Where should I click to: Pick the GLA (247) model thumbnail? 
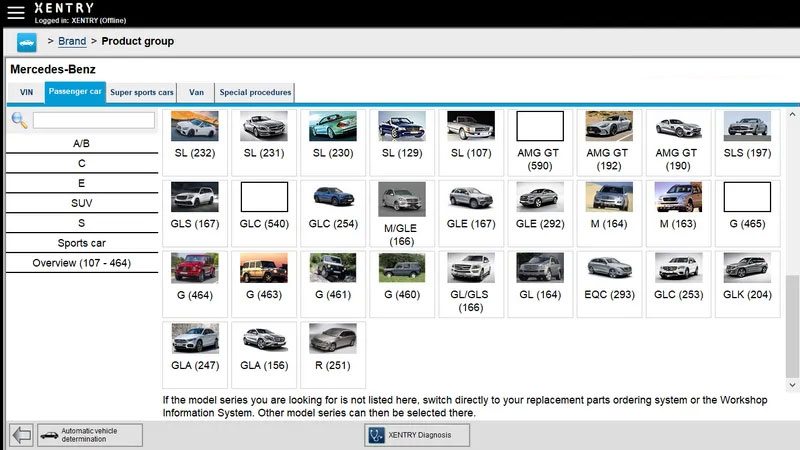[195, 339]
